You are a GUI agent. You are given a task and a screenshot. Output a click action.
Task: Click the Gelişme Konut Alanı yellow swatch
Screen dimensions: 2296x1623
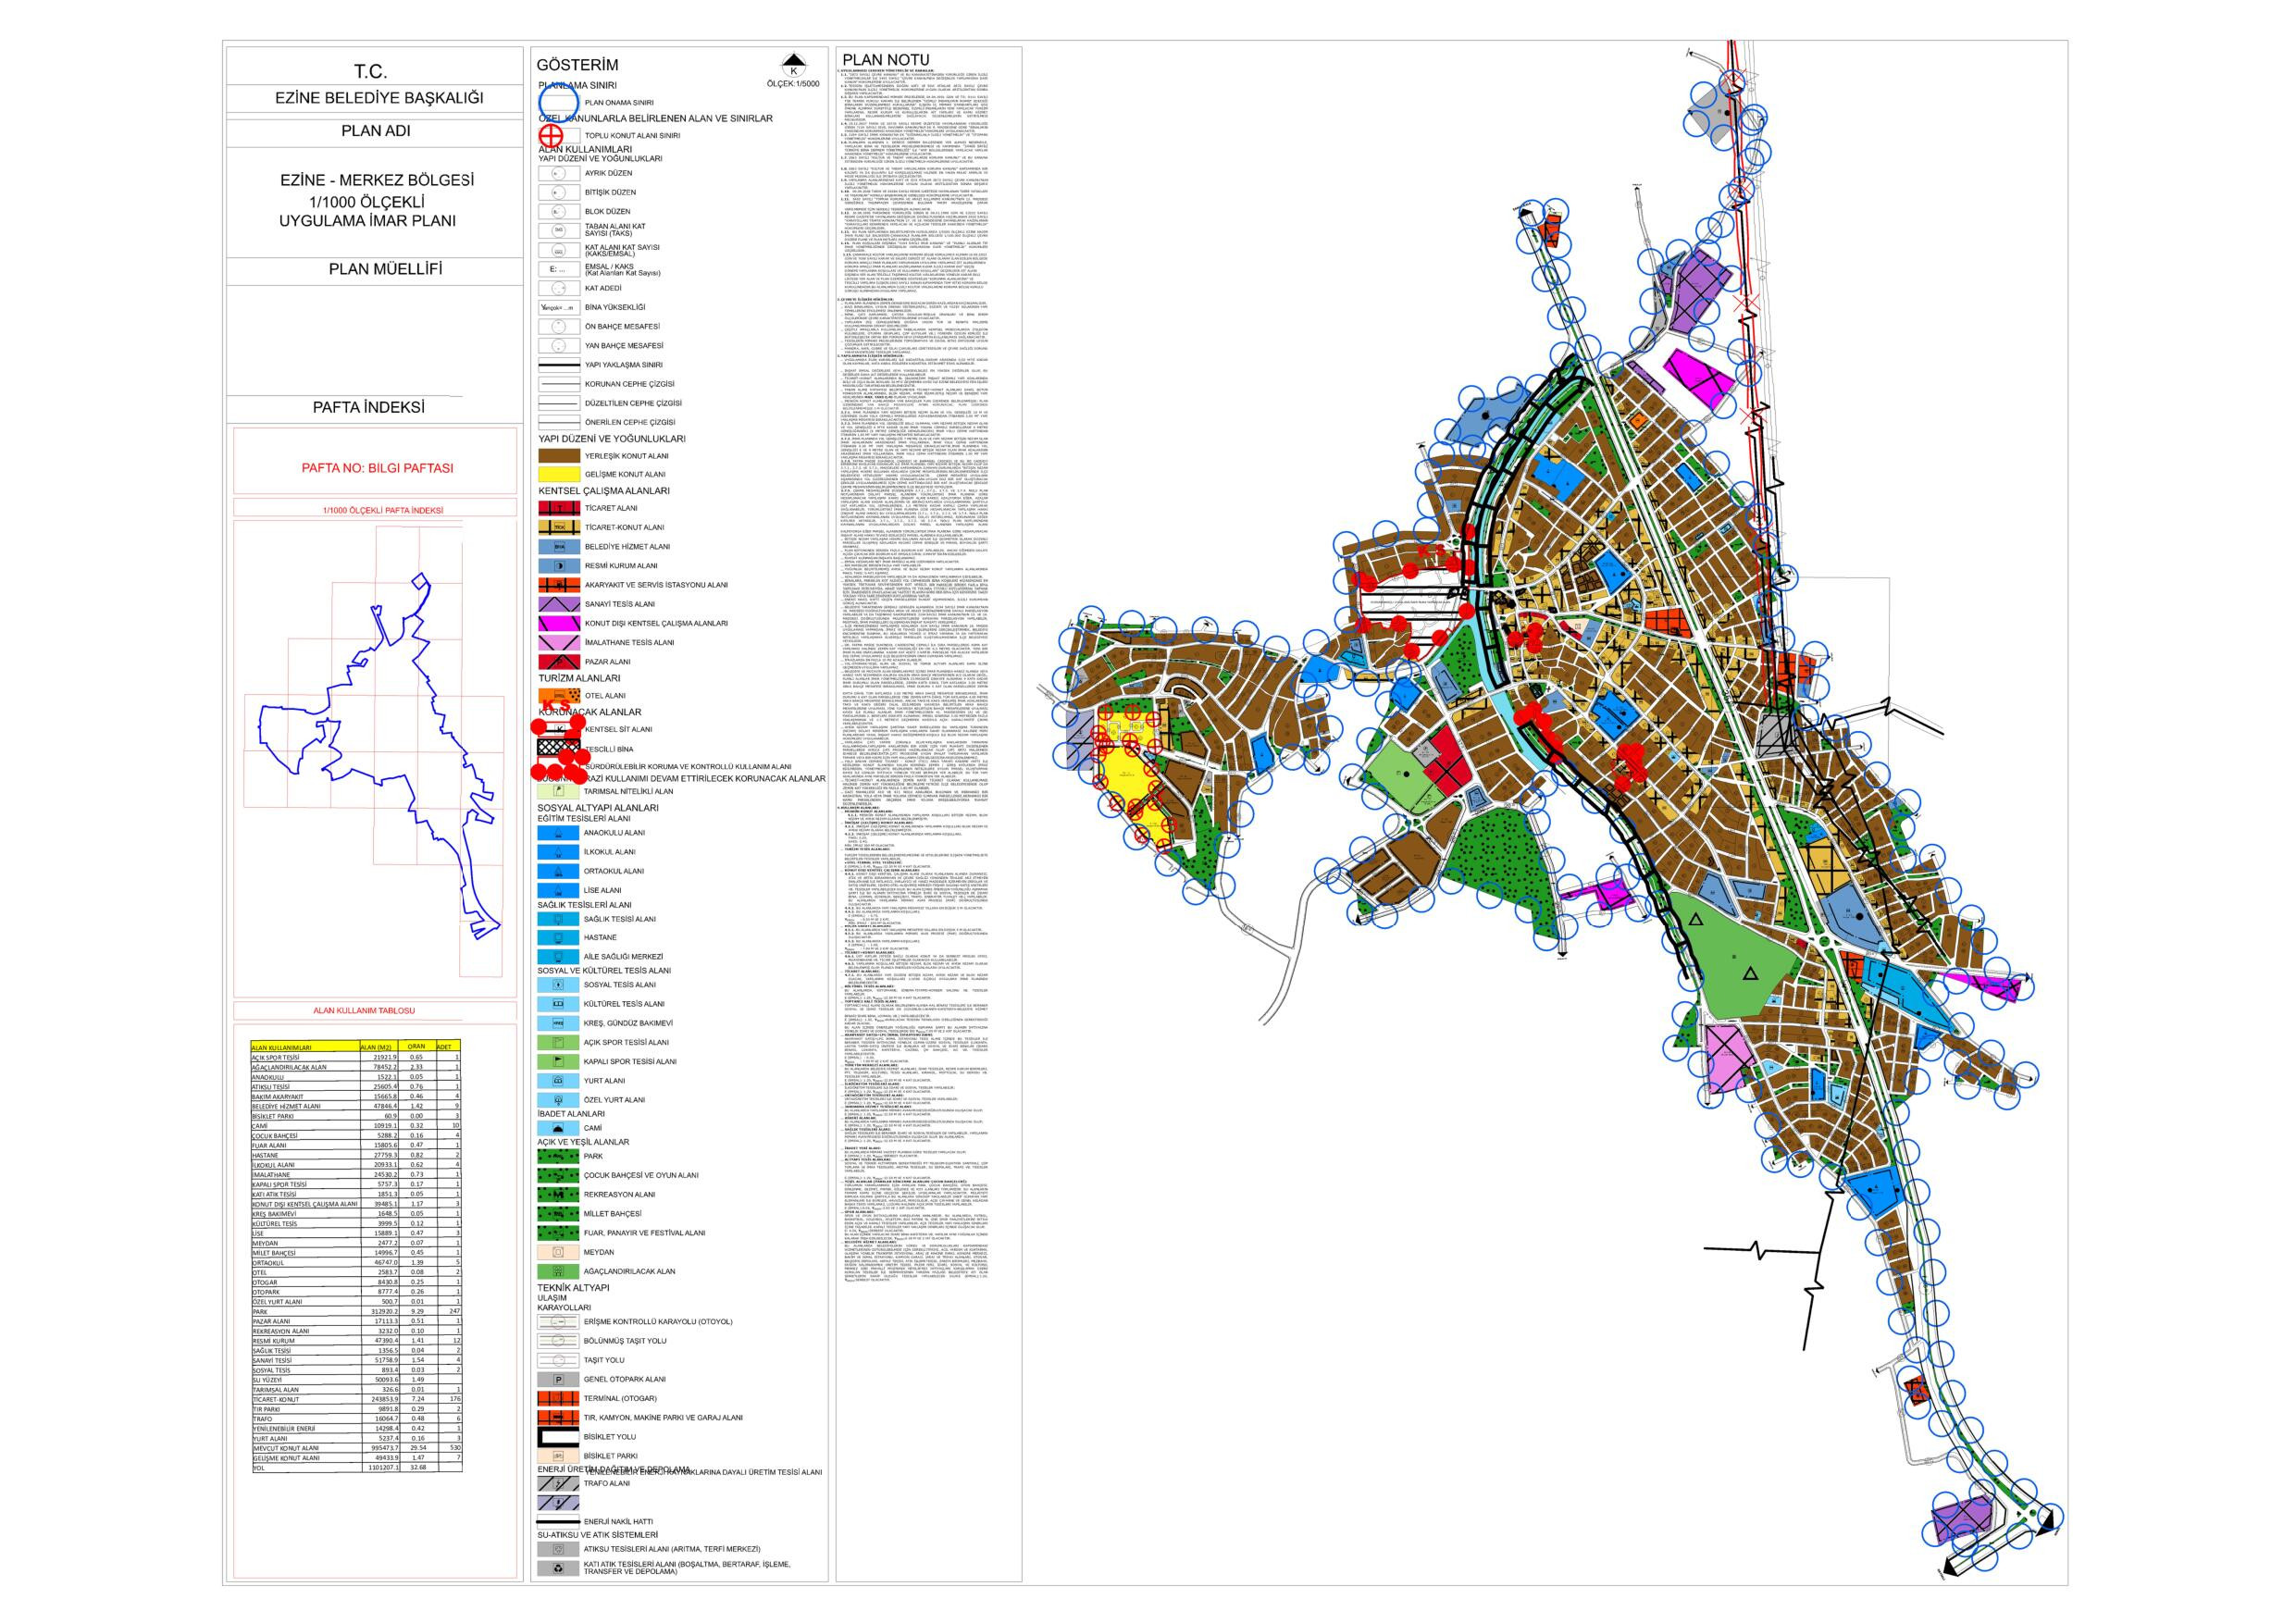click(559, 475)
